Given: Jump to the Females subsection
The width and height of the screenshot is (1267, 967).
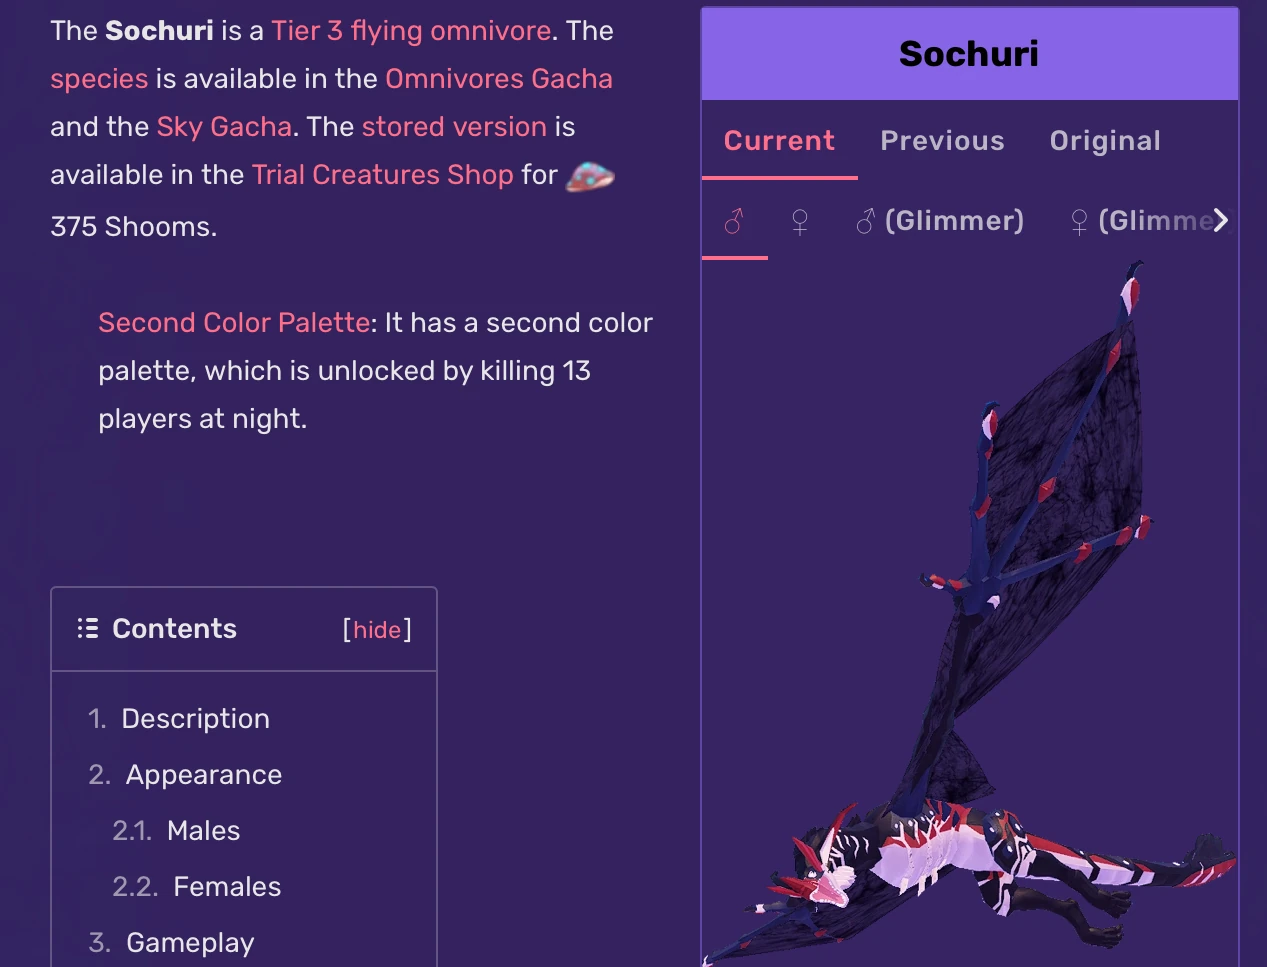Looking at the screenshot, I should (226, 887).
